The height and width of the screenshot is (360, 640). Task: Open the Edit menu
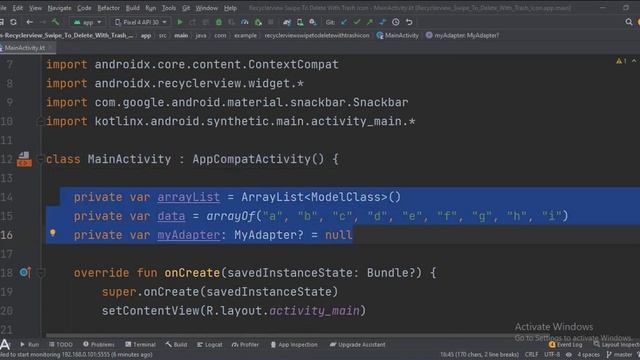18,8
